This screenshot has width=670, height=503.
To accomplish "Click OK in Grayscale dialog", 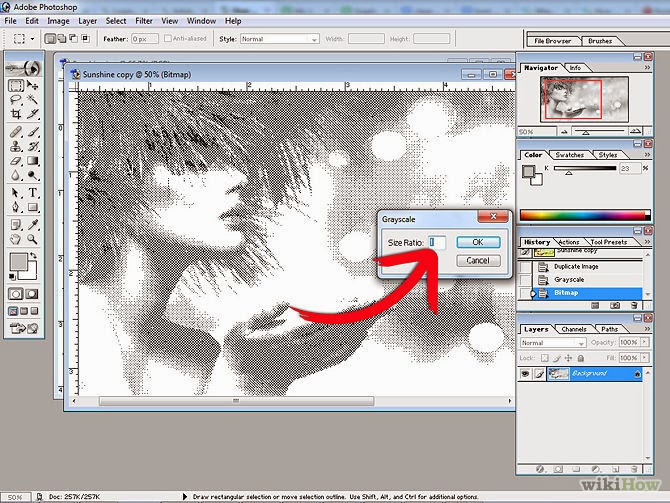I will pyautogui.click(x=478, y=242).
